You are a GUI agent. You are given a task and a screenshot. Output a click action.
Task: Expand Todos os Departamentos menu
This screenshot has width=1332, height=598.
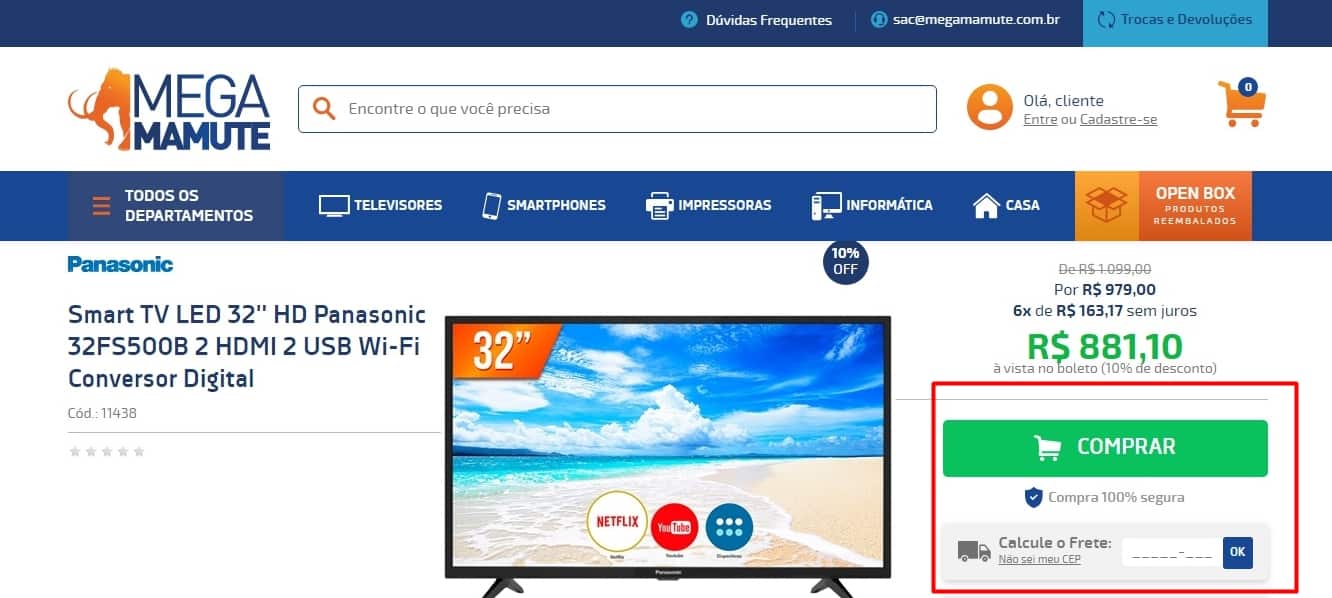click(176, 206)
